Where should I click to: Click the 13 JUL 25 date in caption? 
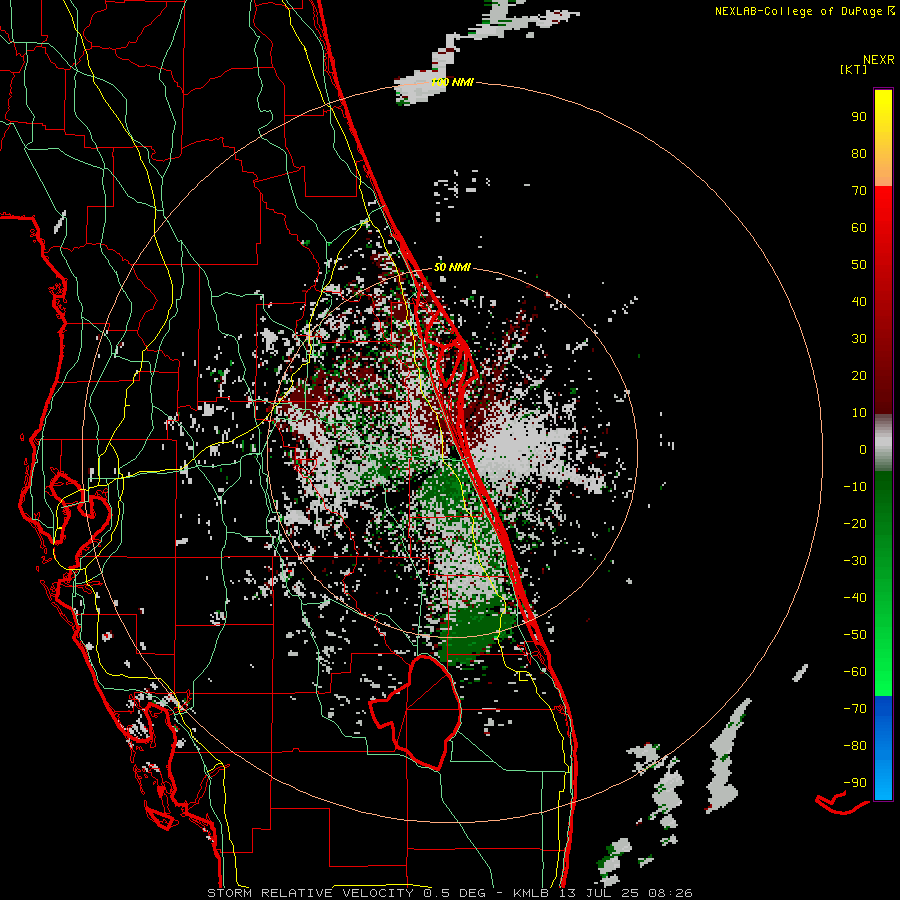coord(598,893)
